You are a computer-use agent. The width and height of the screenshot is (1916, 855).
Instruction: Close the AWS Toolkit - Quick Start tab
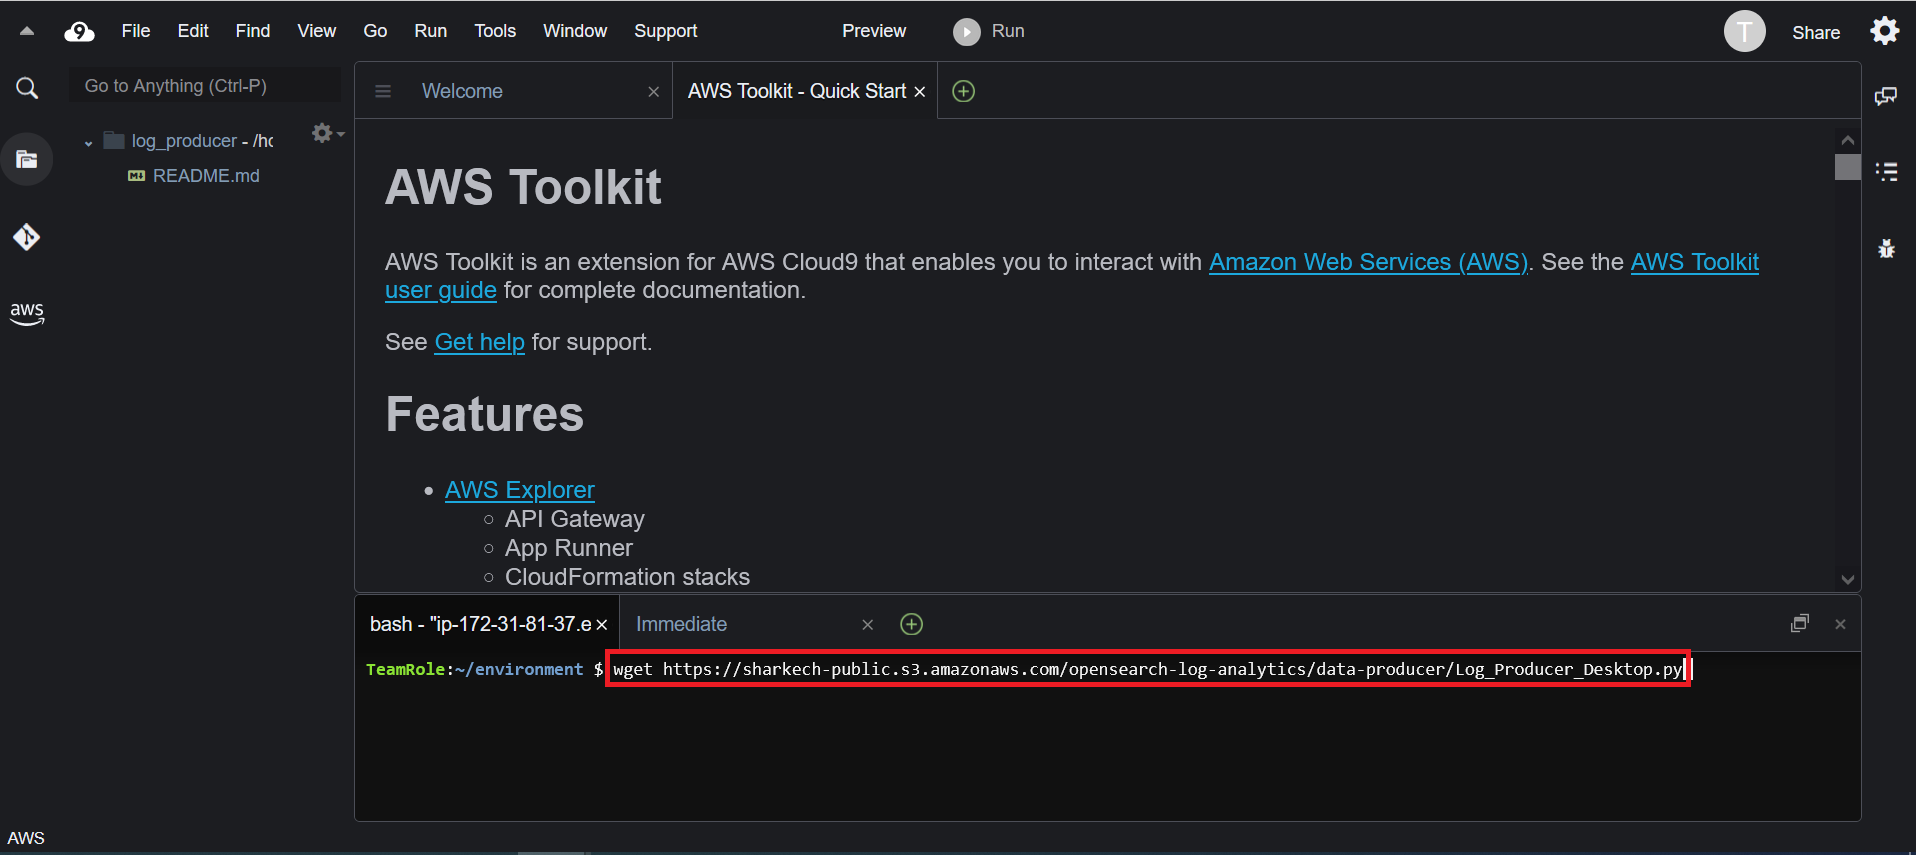point(920,92)
